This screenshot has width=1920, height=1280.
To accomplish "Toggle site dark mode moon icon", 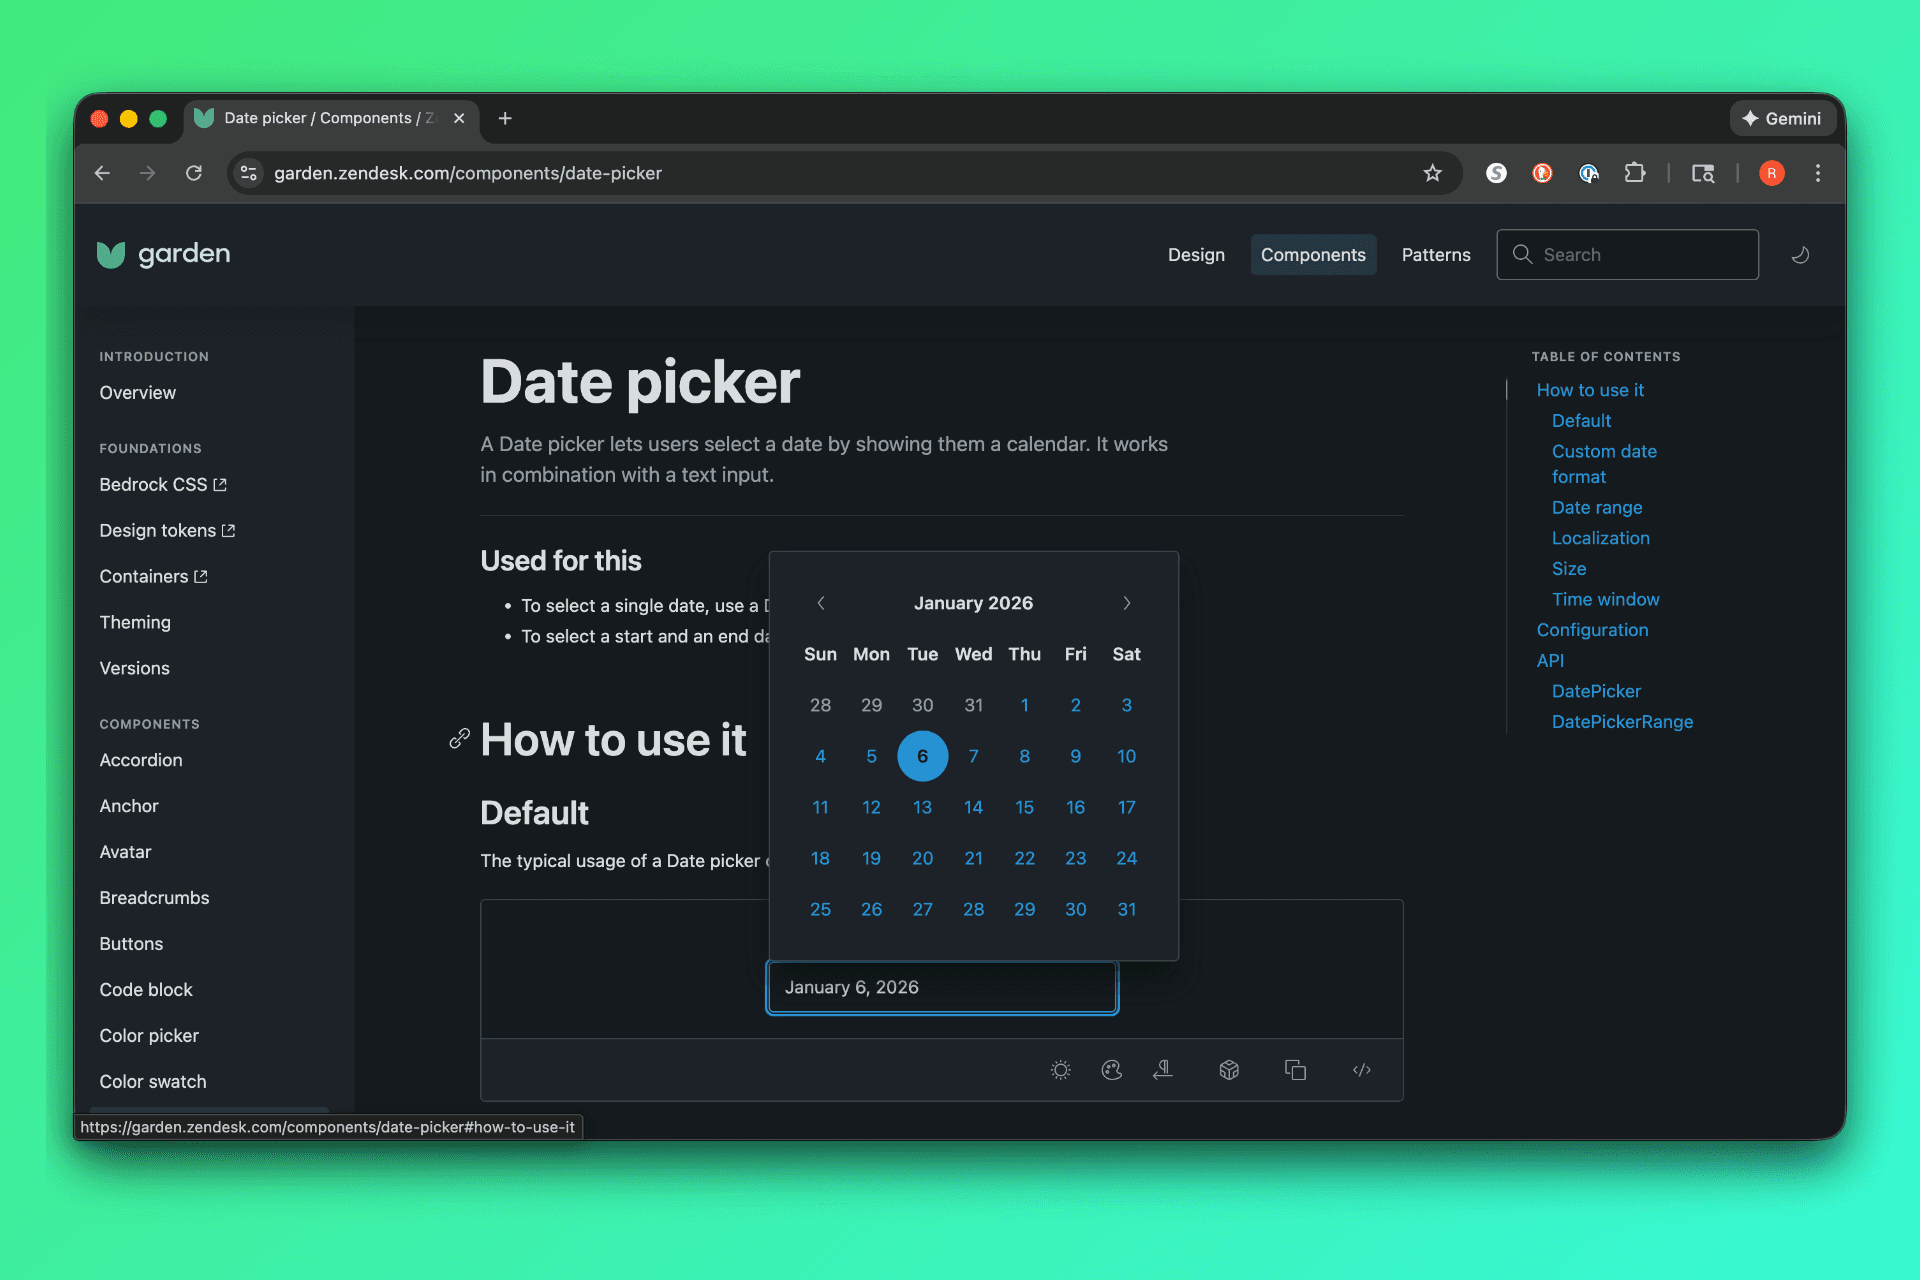I will pyautogui.click(x=1800, y=255).
